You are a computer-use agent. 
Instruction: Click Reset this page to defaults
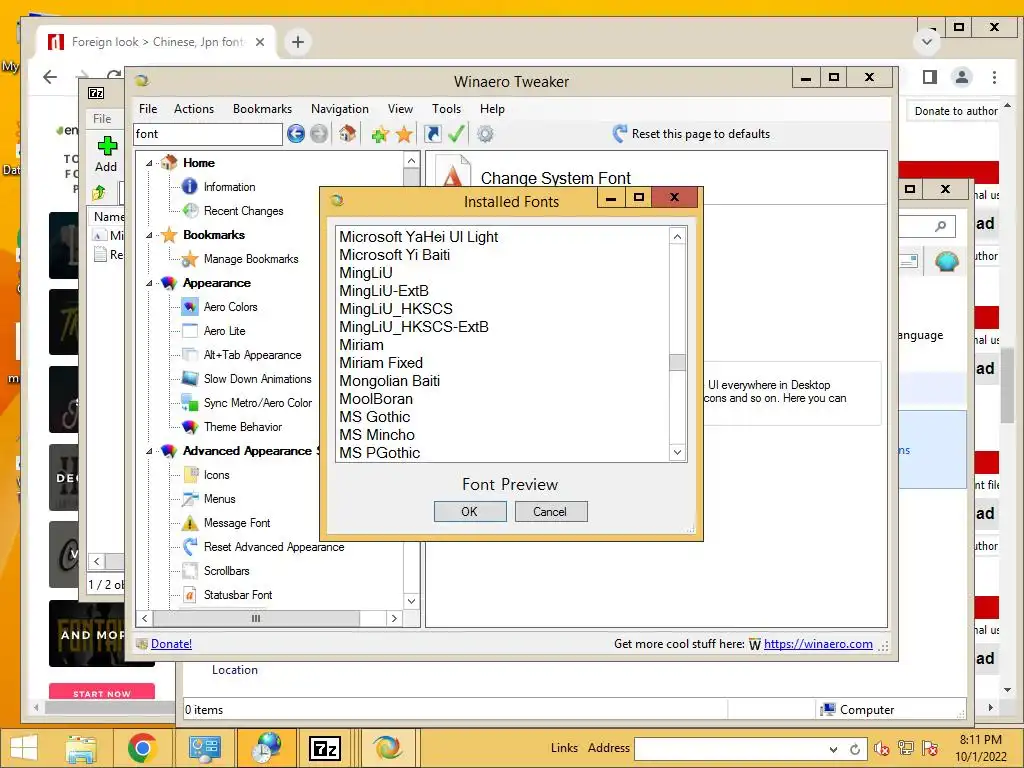(x=691, y=134)
